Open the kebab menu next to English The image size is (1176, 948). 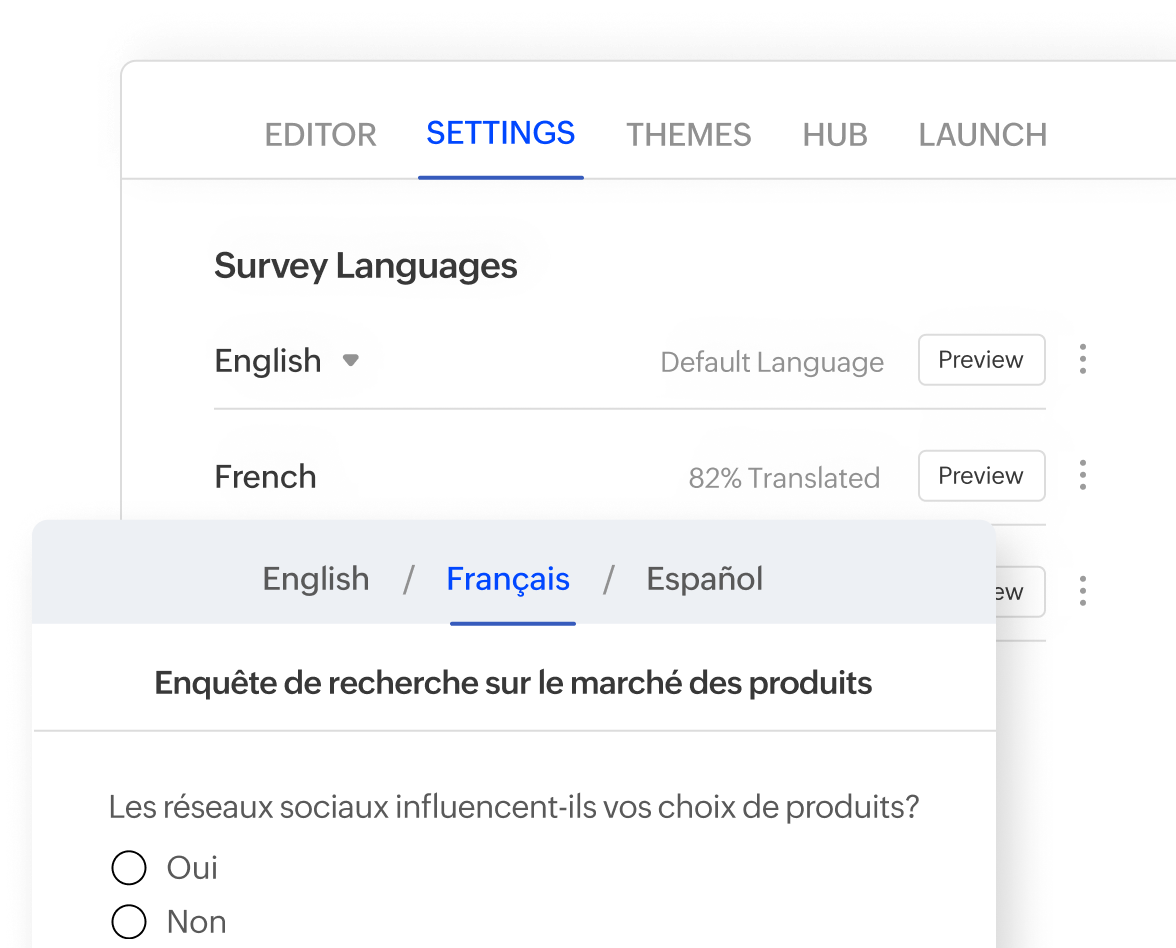tap(1083, 360)
